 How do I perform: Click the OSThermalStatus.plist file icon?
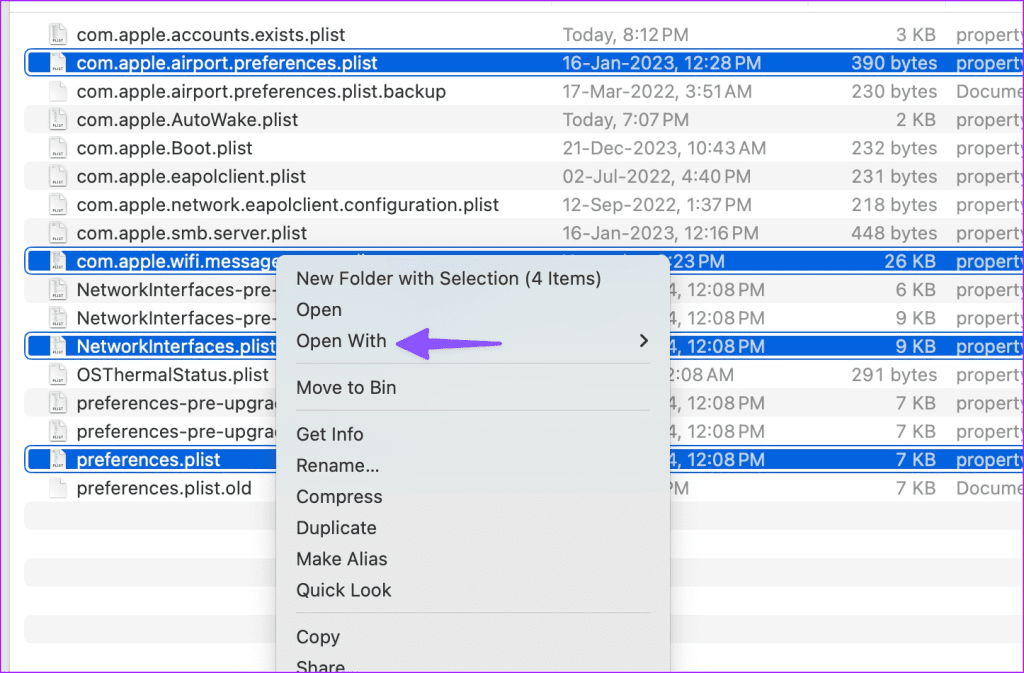tap(59, 375)
